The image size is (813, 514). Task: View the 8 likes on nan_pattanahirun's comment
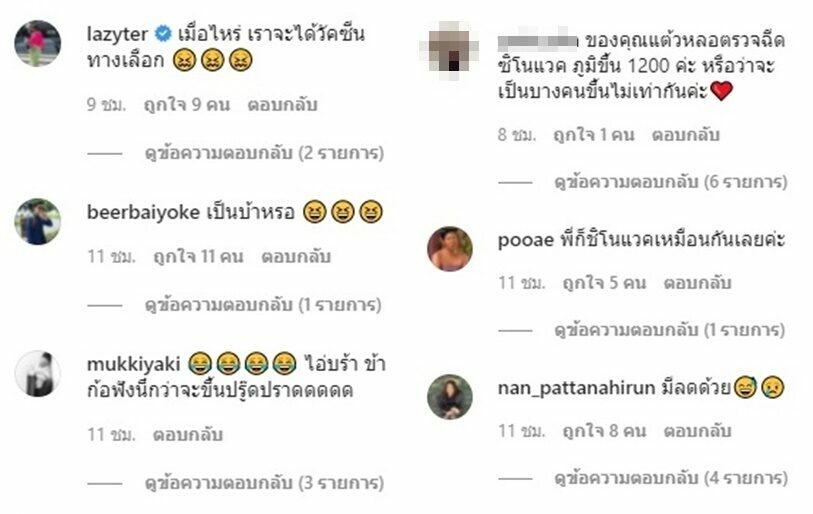pos(605,431)
